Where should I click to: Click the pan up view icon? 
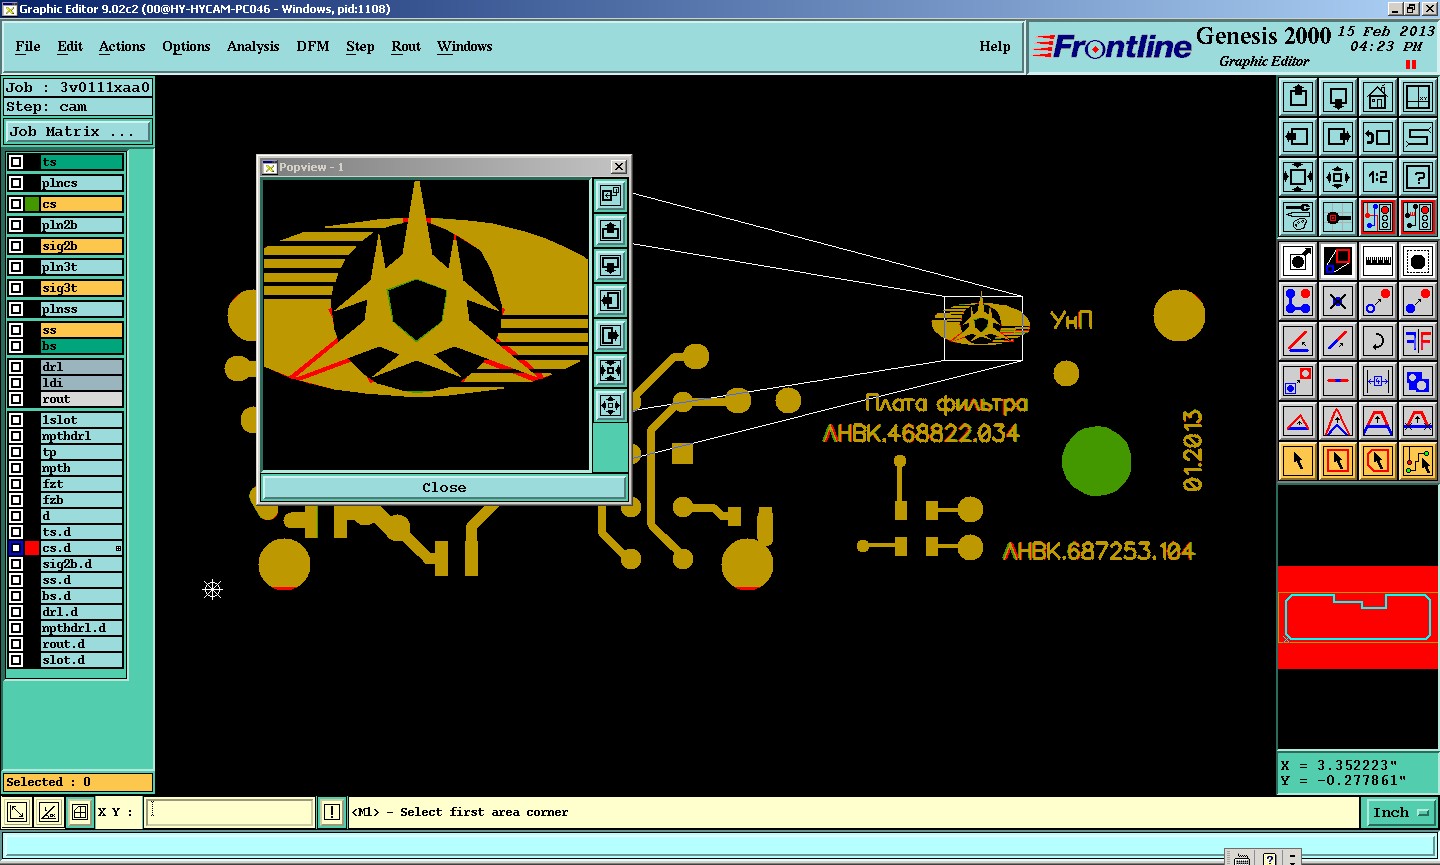pos(1298,97)
